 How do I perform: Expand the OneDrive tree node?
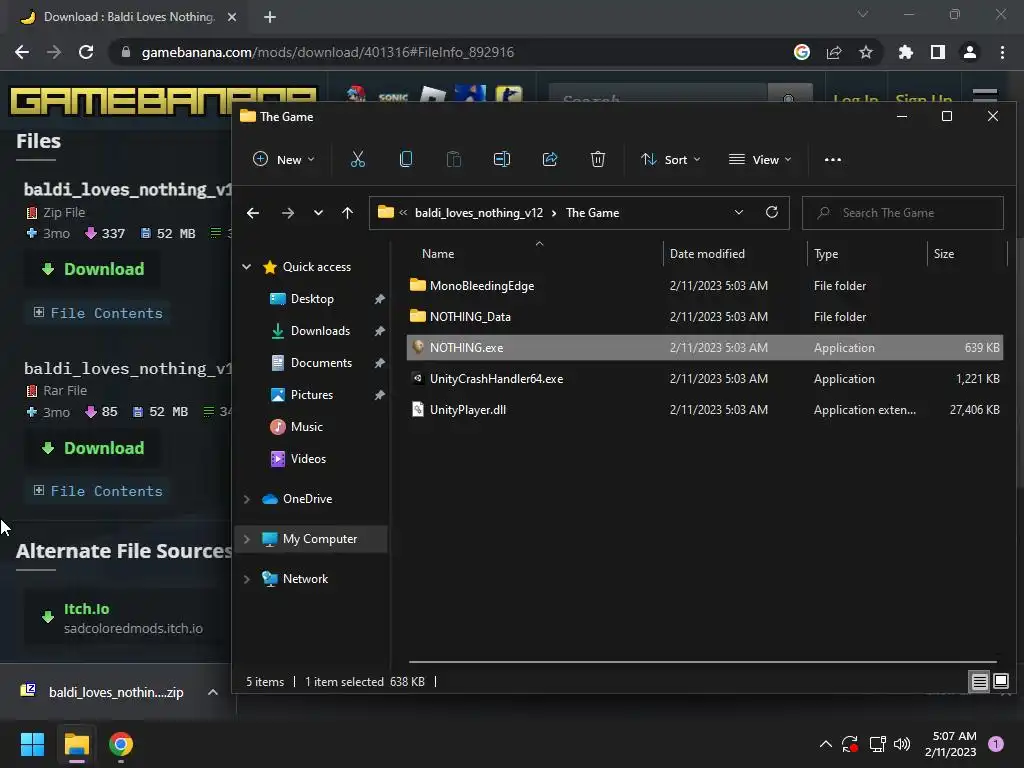tap(247, 499)
